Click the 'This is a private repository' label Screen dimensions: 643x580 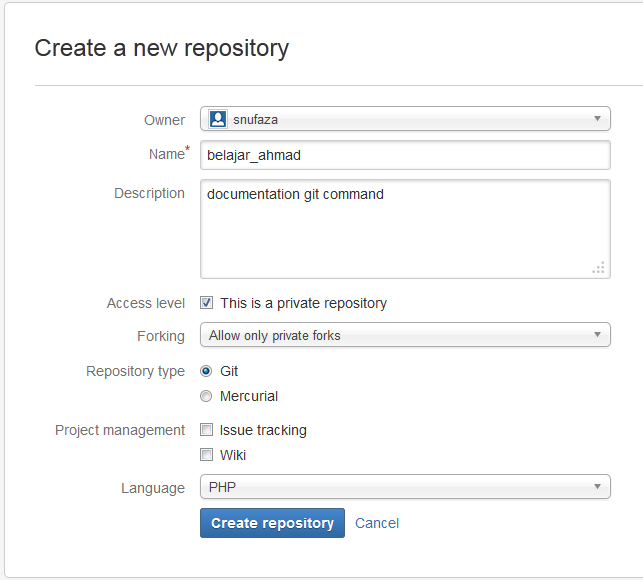coord(303,303)
